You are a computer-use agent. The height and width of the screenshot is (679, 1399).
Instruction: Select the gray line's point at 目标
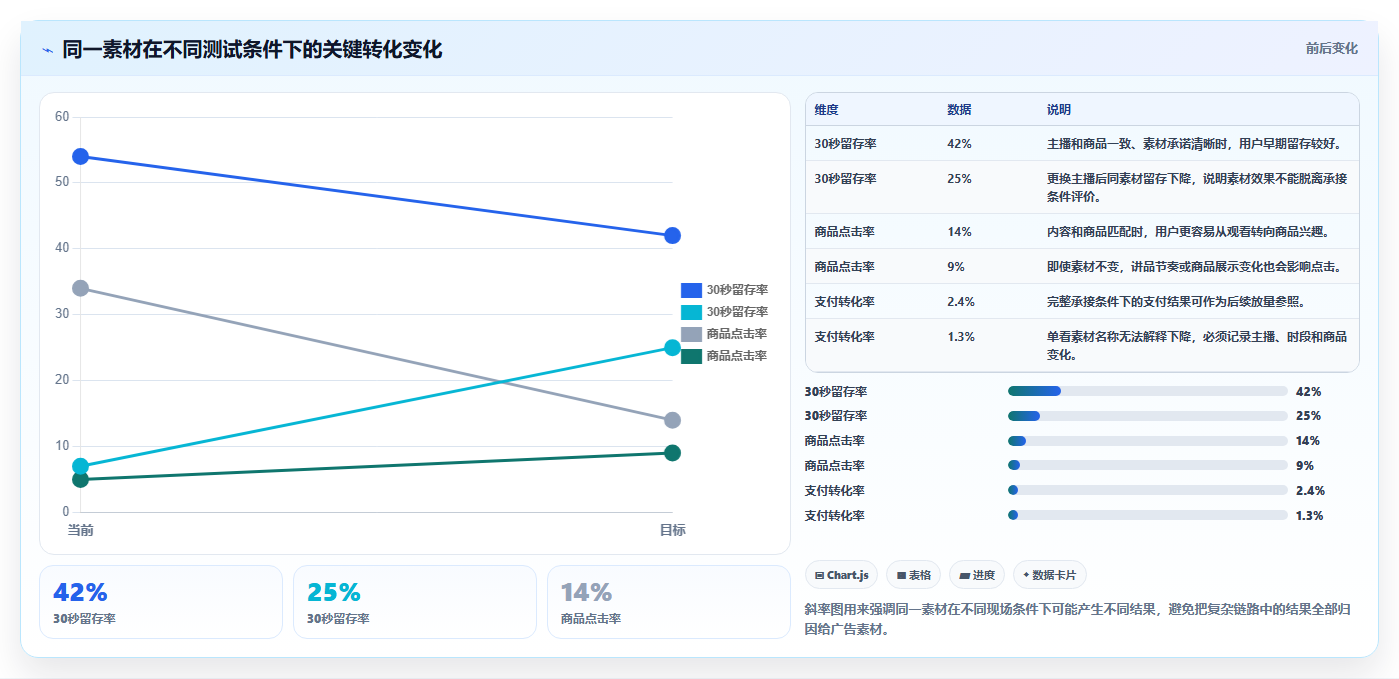[x=672, y=420]
